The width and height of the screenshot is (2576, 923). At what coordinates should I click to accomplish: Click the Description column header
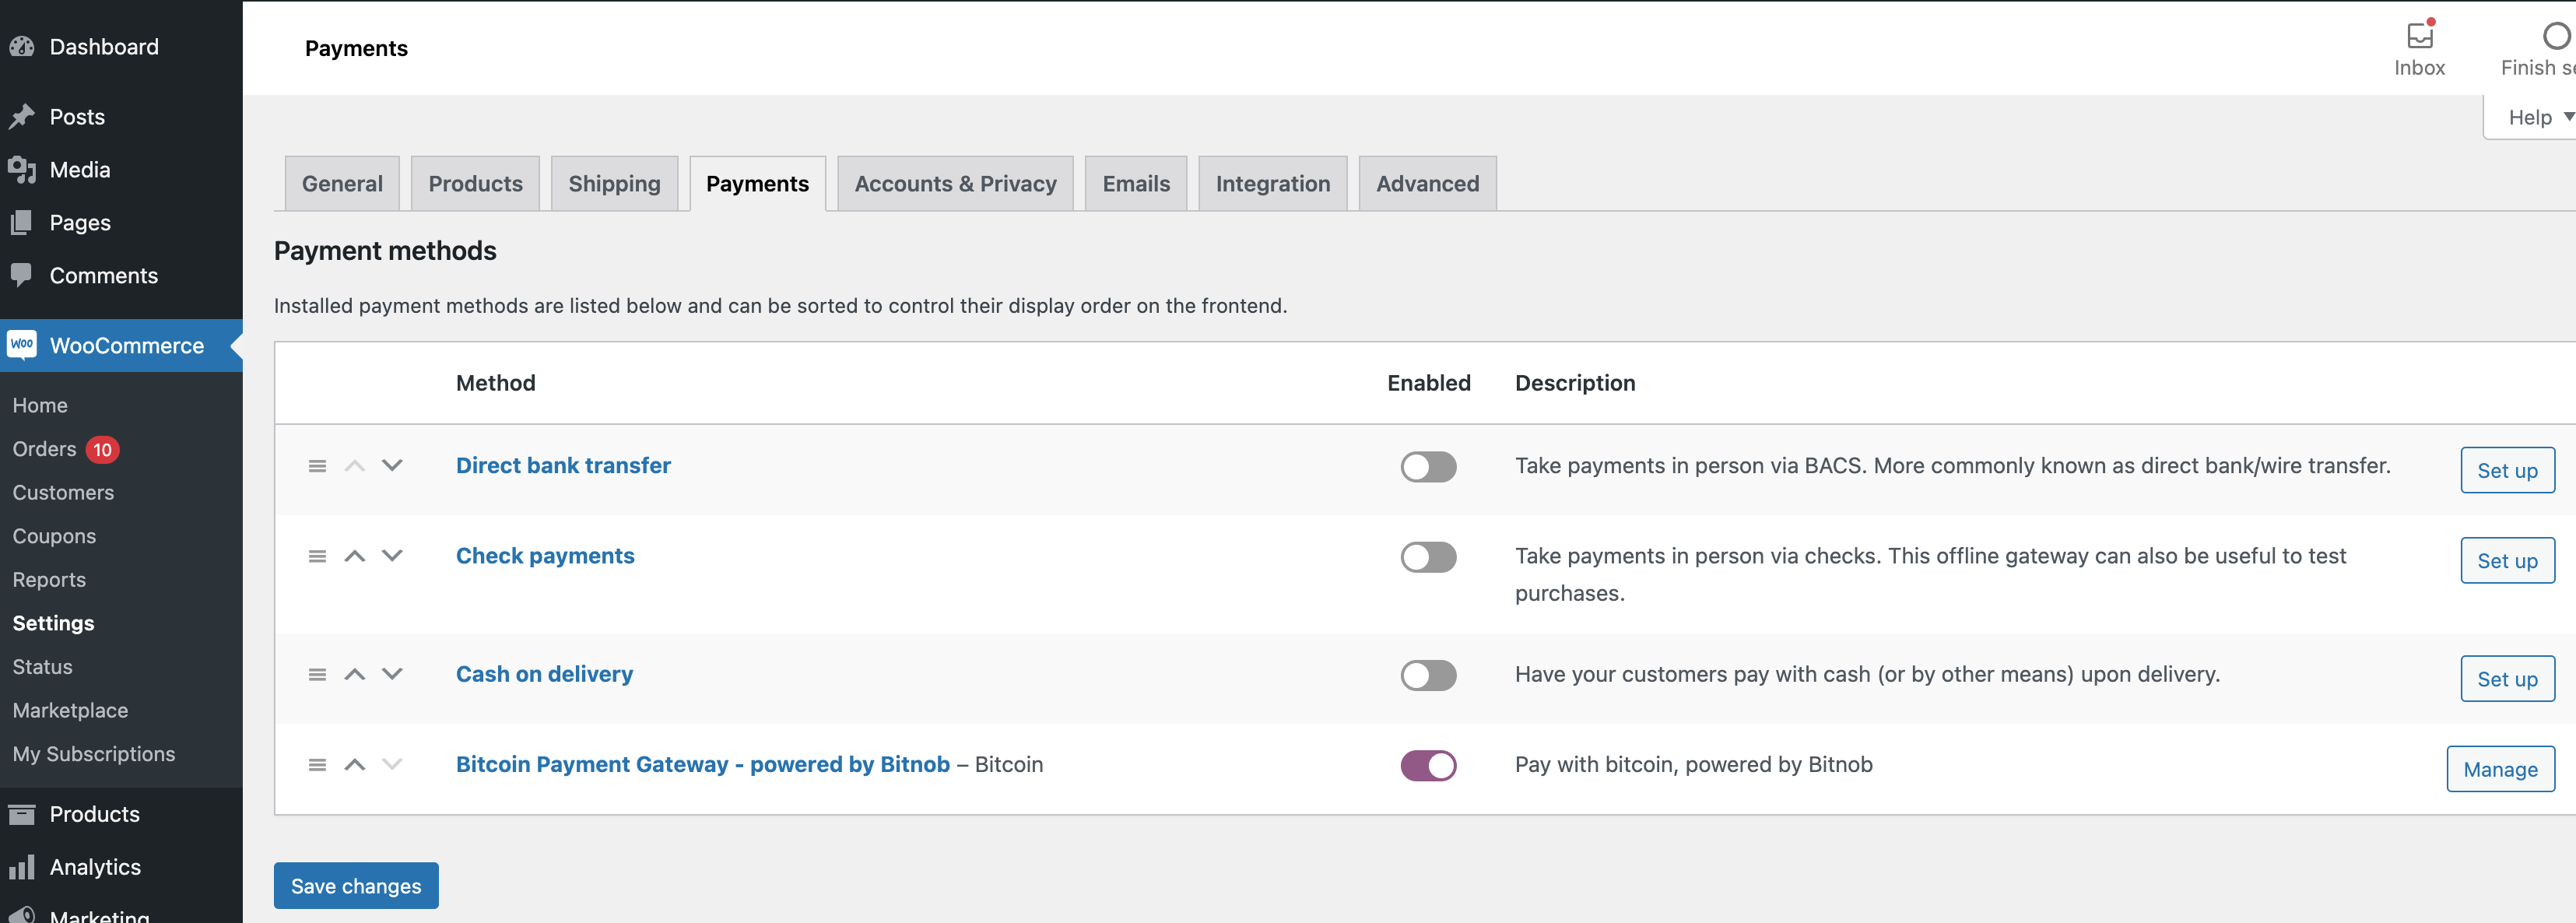click(1575, 384)
